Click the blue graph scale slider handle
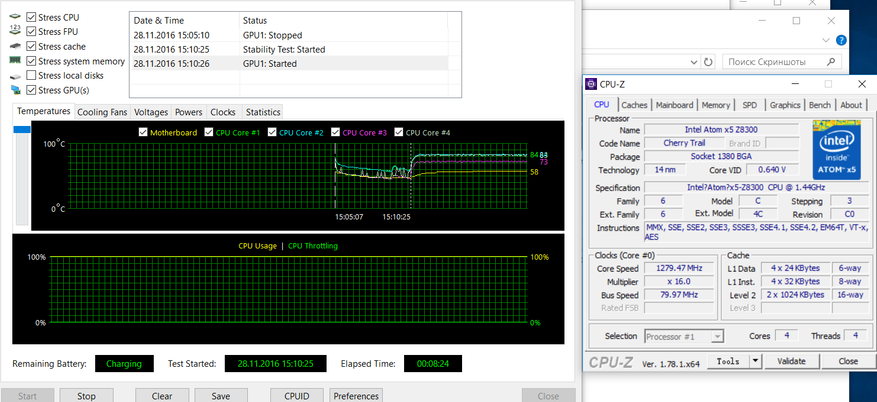The height and width of the screenshot is (402, 877). click(x=22, y=130)
